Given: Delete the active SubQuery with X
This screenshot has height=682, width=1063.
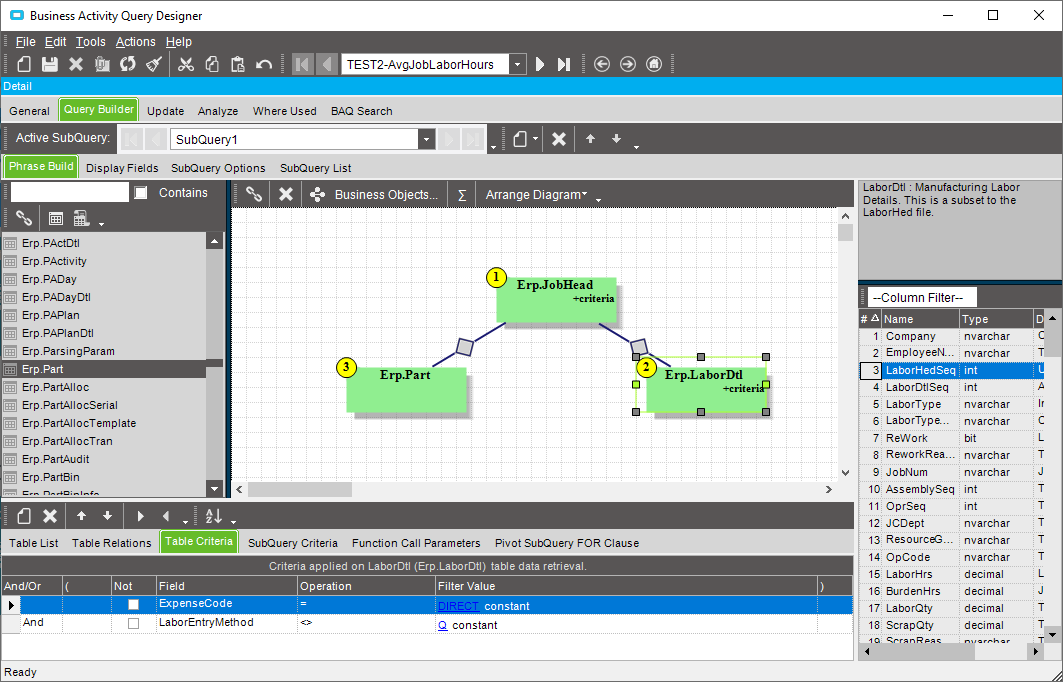Looking at the screenshot, I should (x=559, y=139).
